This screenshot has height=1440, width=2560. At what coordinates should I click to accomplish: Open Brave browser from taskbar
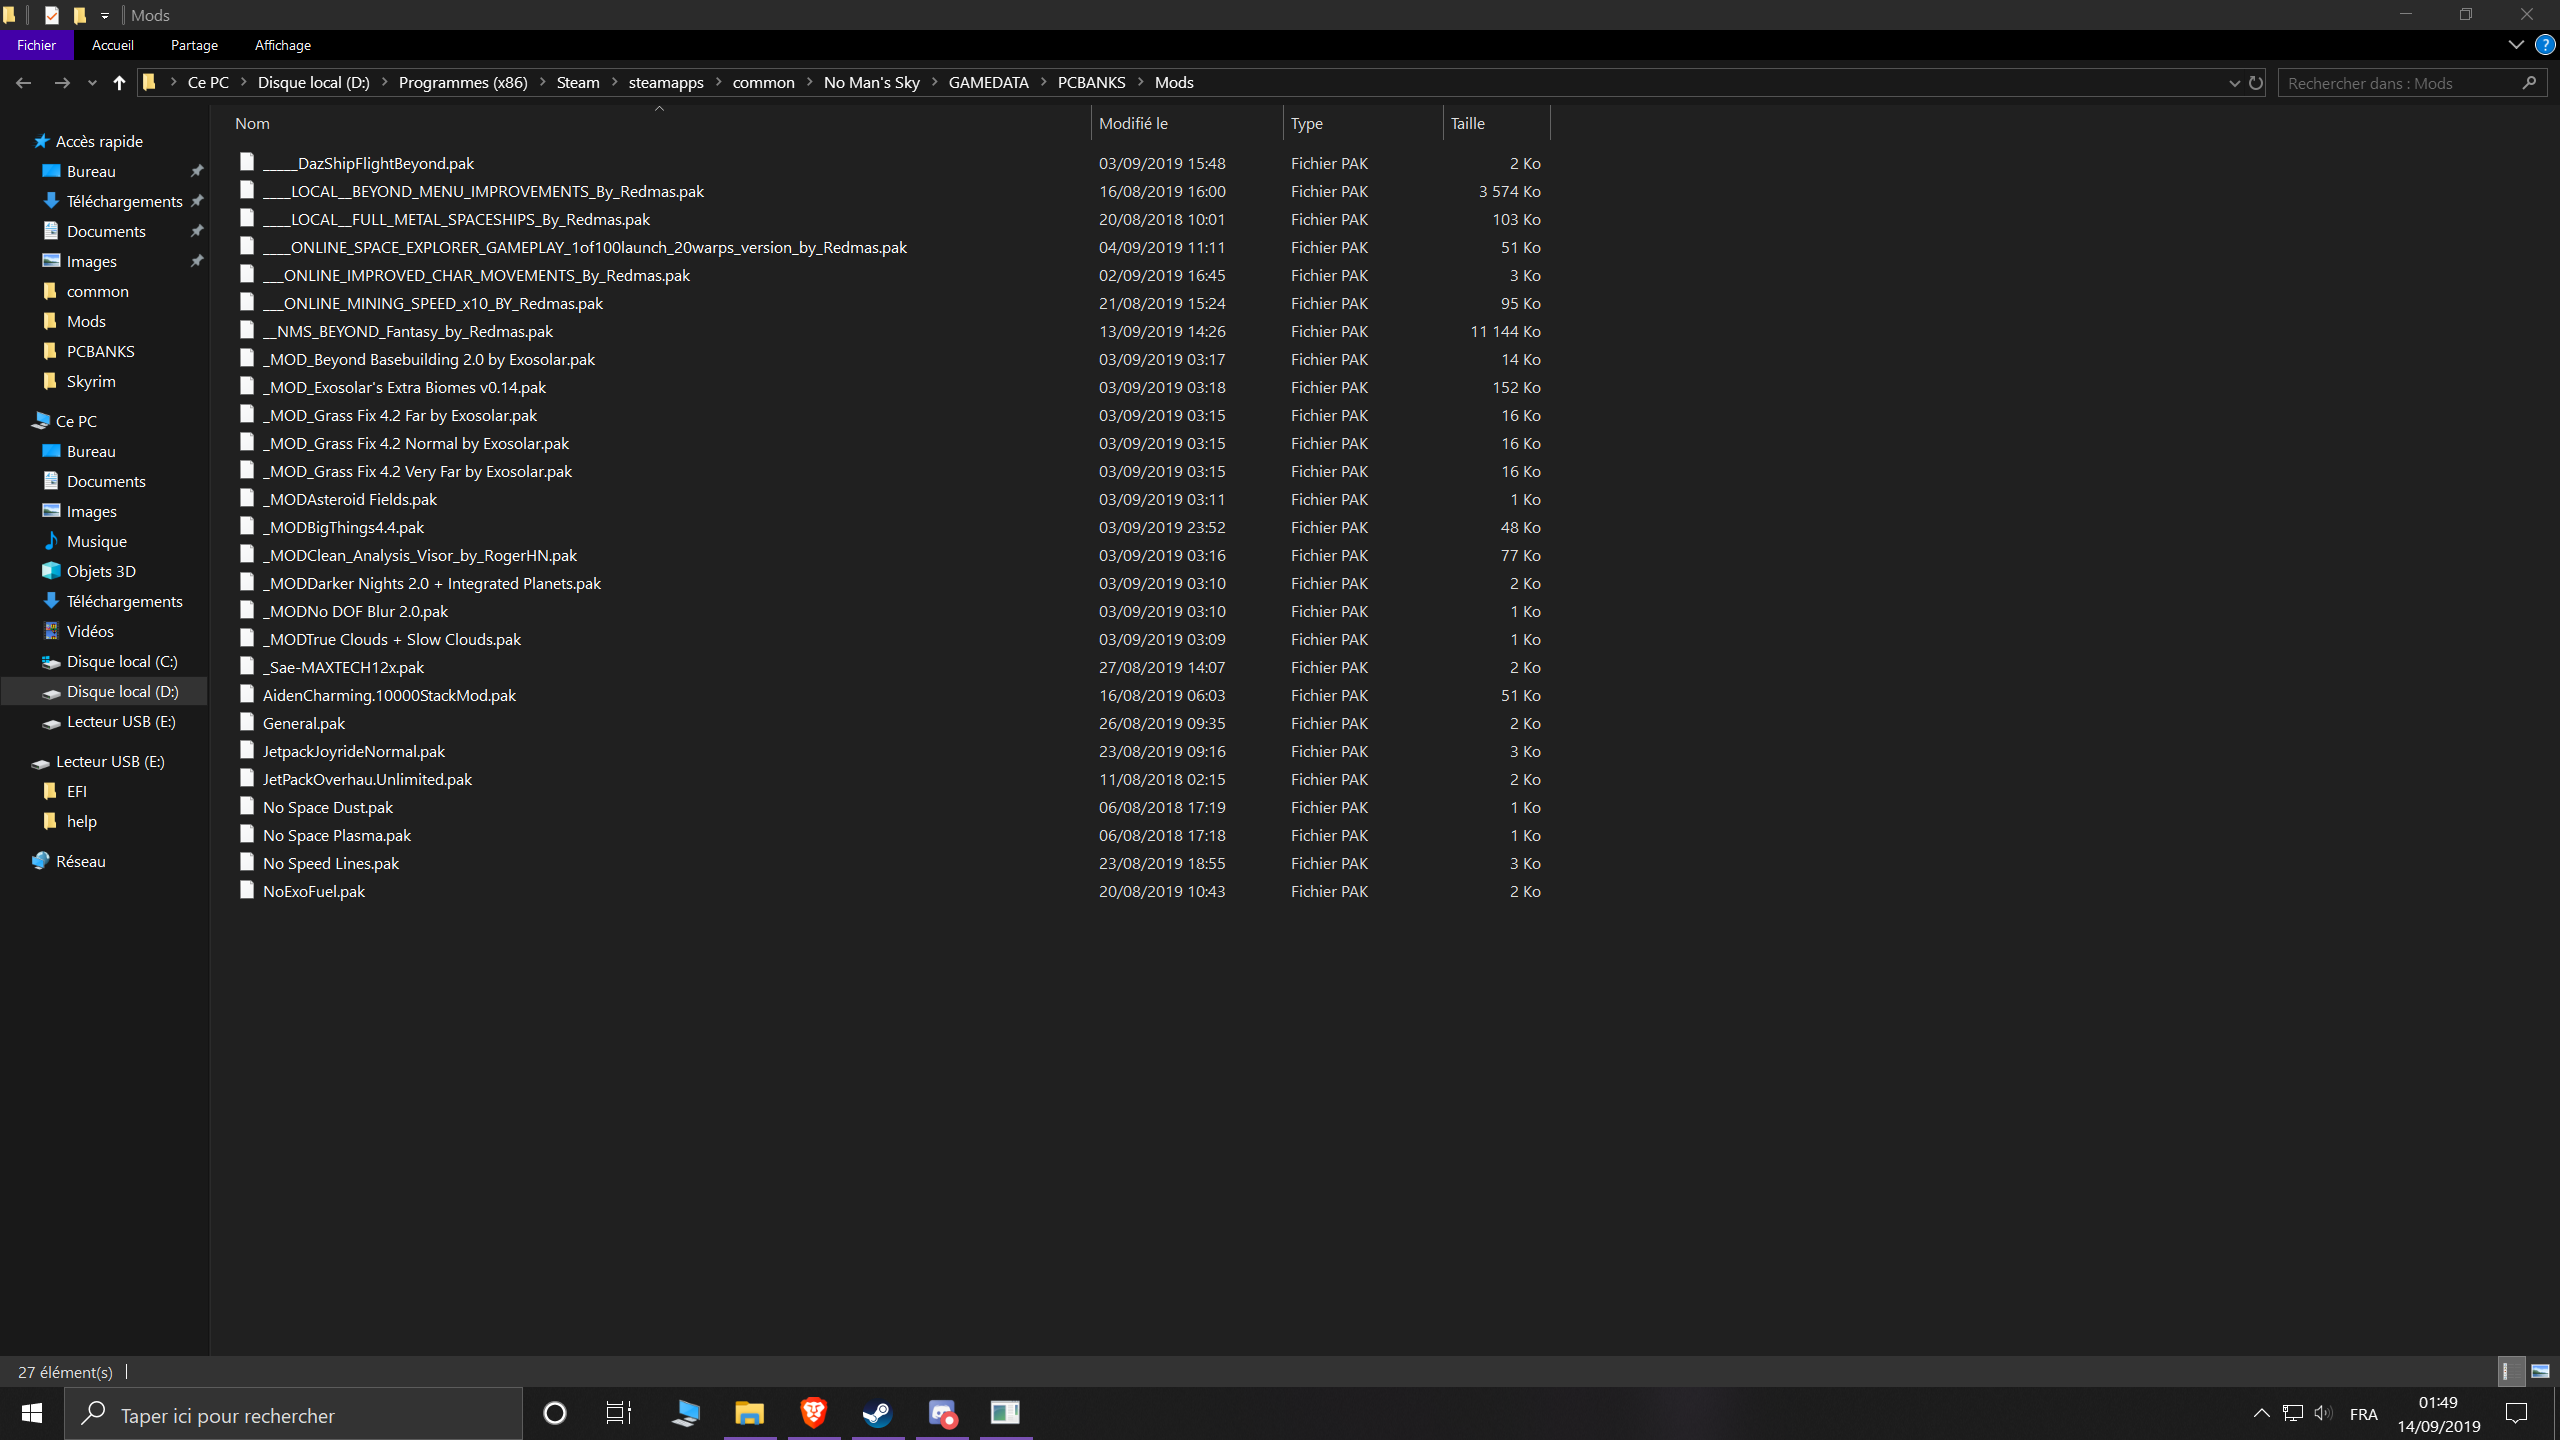(x=813, y=1413)
